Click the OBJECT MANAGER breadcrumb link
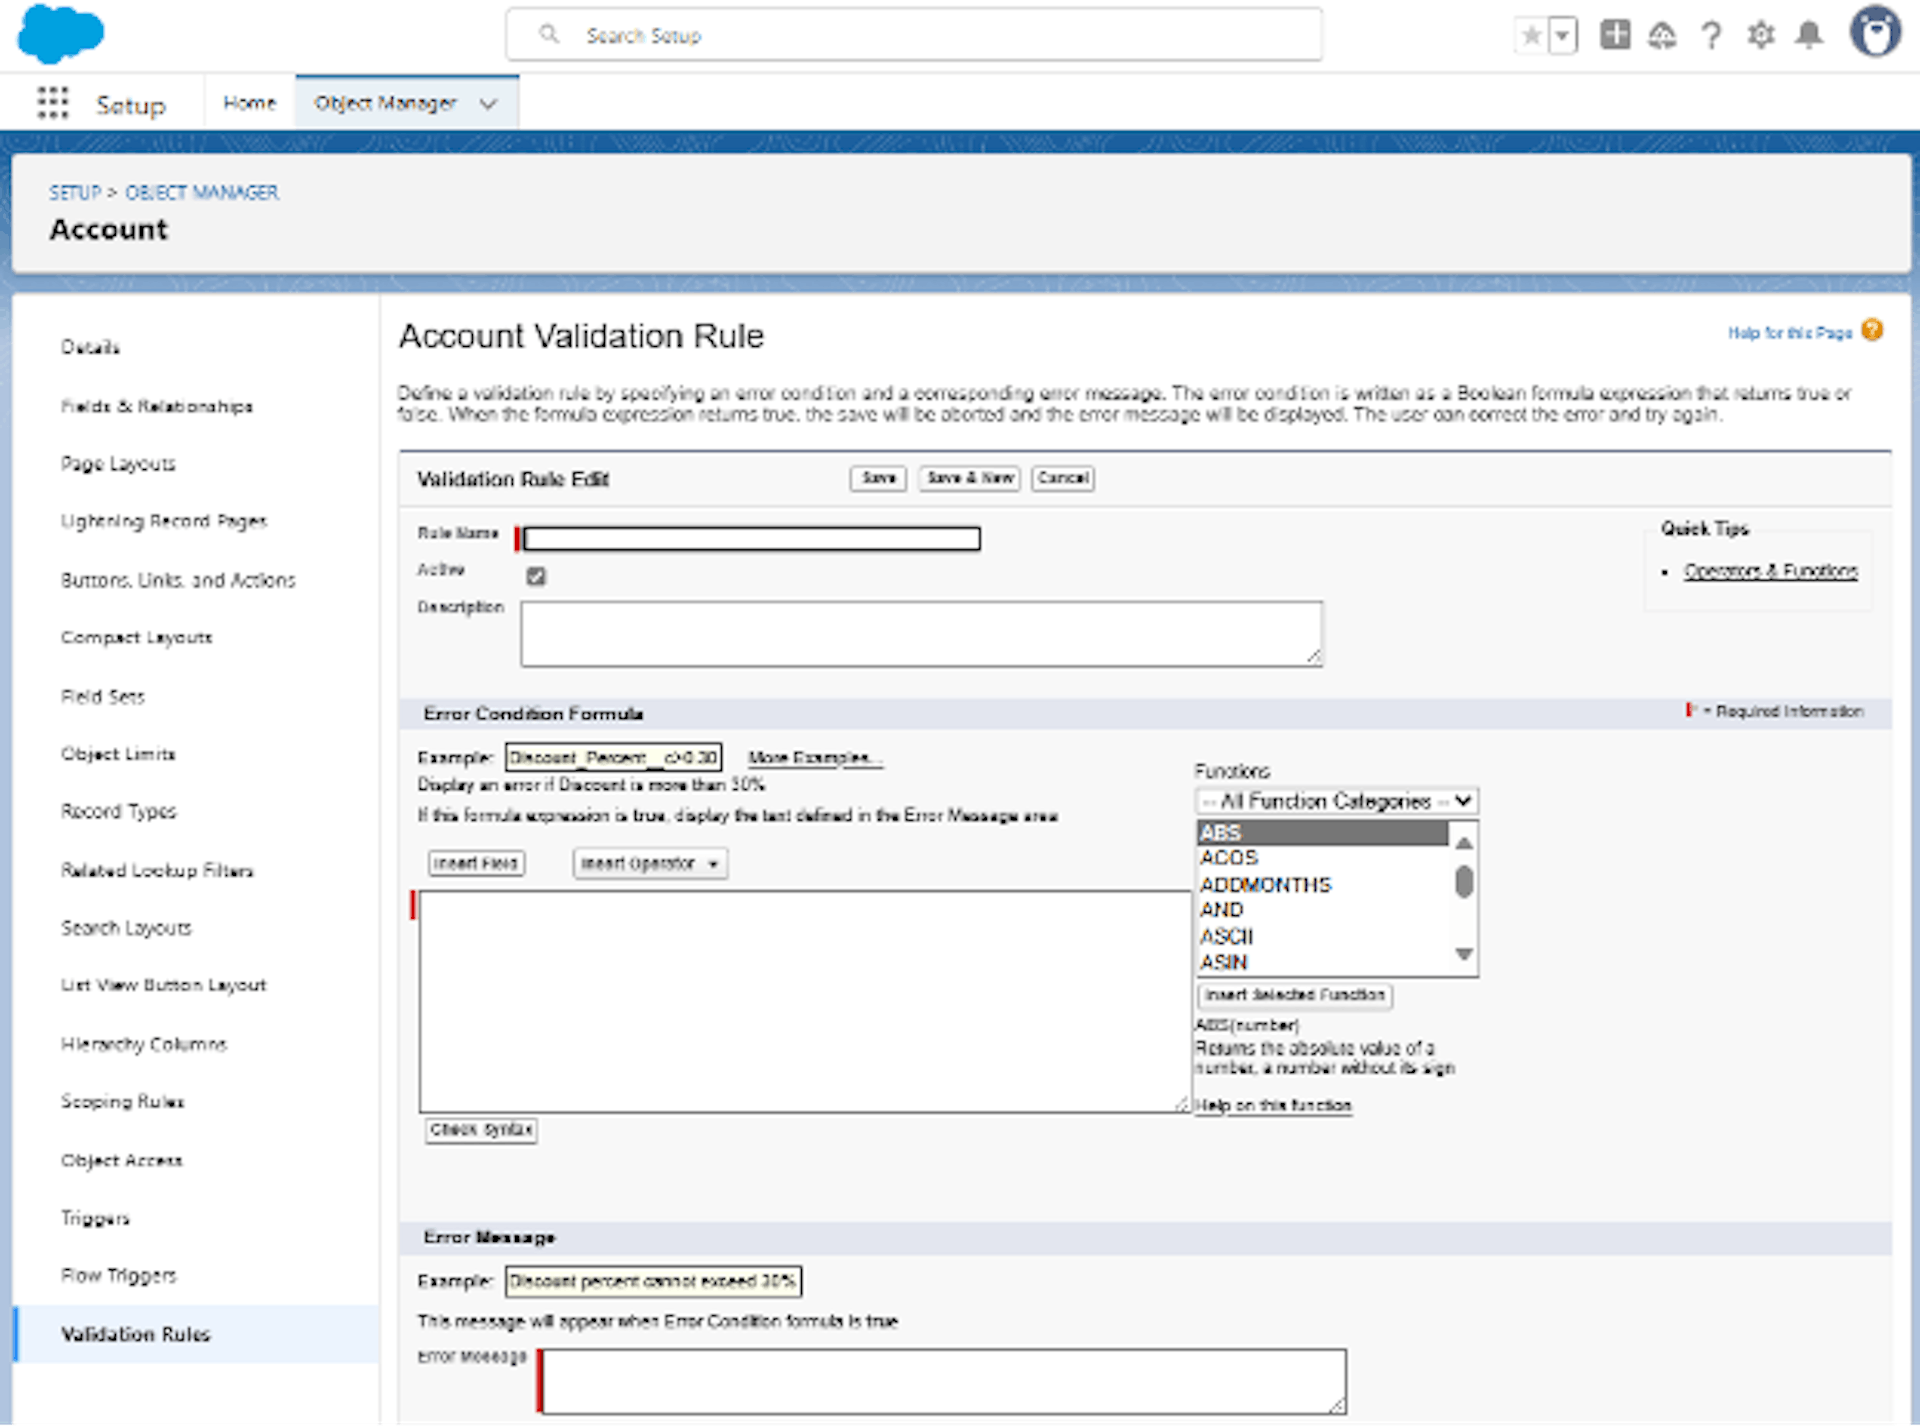The height and width of the screenshot is (1428, 1920). pos(202,192)
